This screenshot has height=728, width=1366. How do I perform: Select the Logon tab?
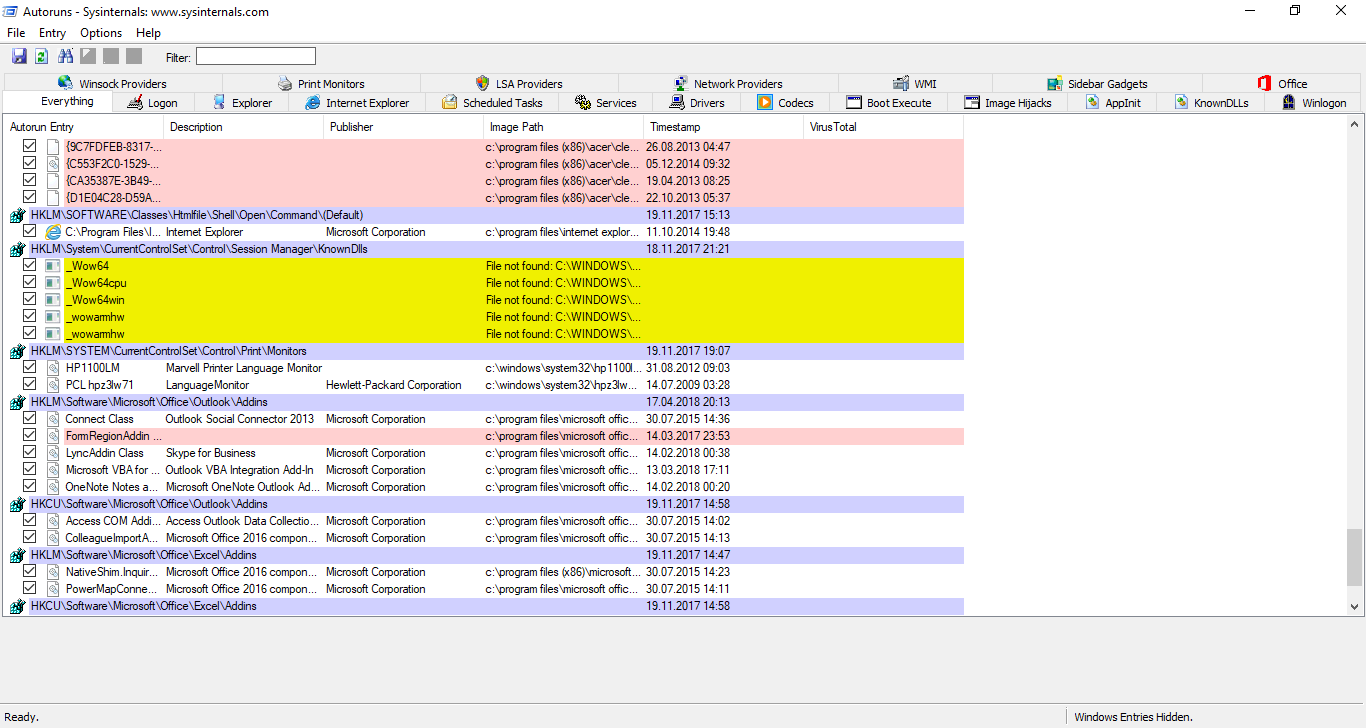153,103
